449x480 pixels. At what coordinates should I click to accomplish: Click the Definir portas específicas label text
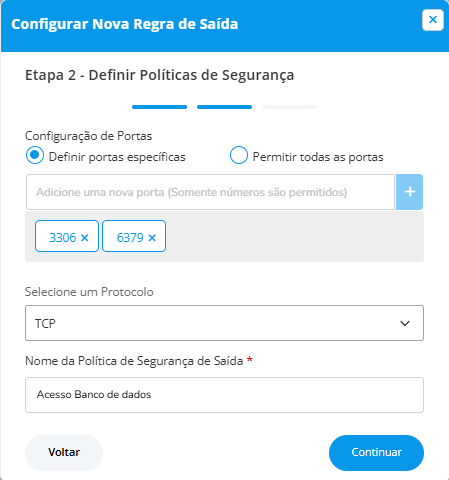[117, 157]
